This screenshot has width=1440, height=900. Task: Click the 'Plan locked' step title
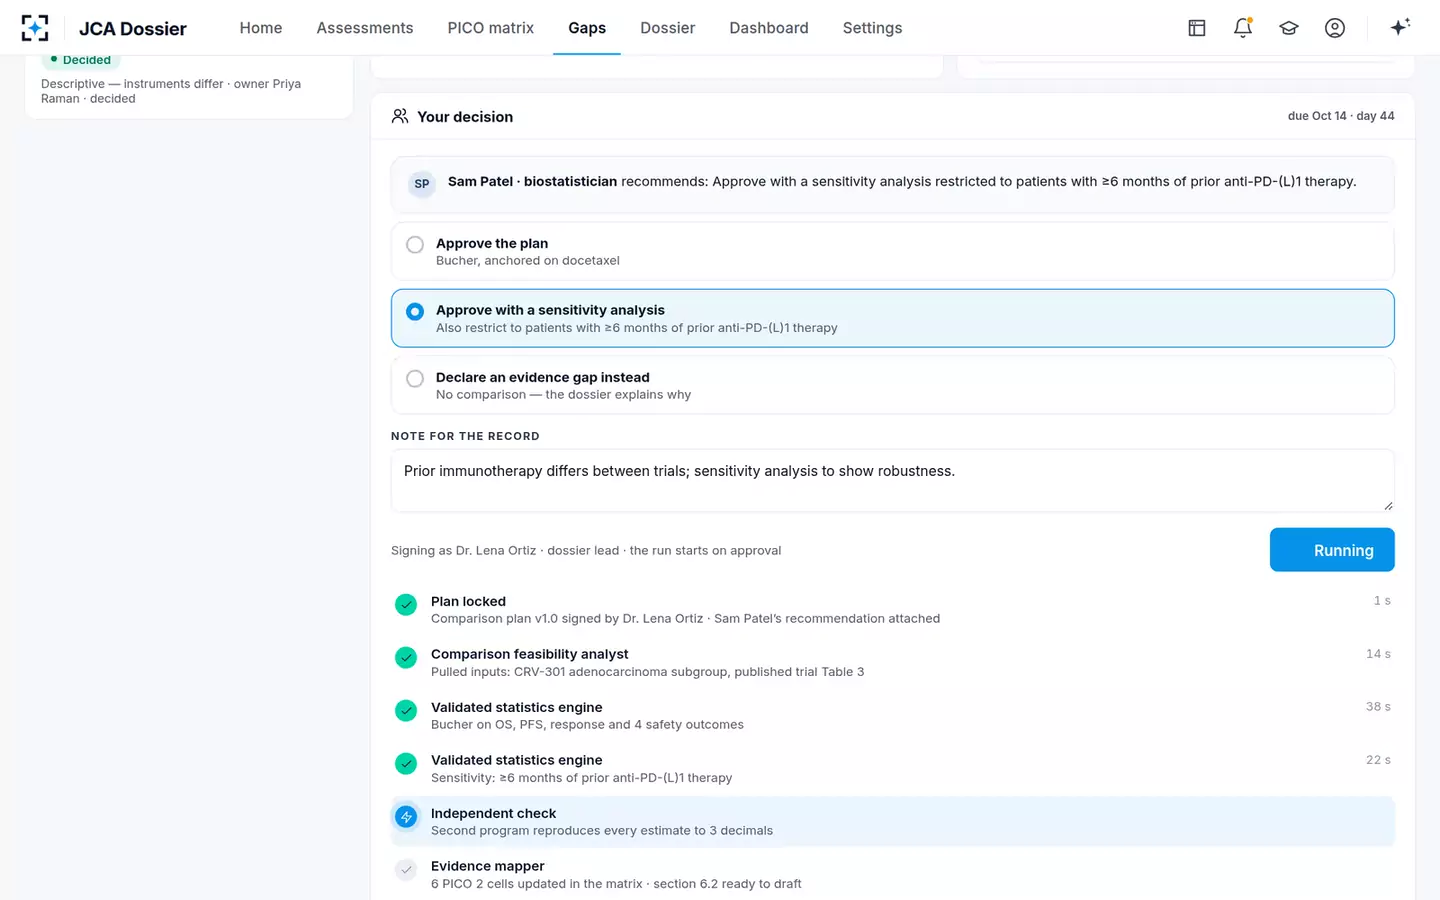point(468,601)
